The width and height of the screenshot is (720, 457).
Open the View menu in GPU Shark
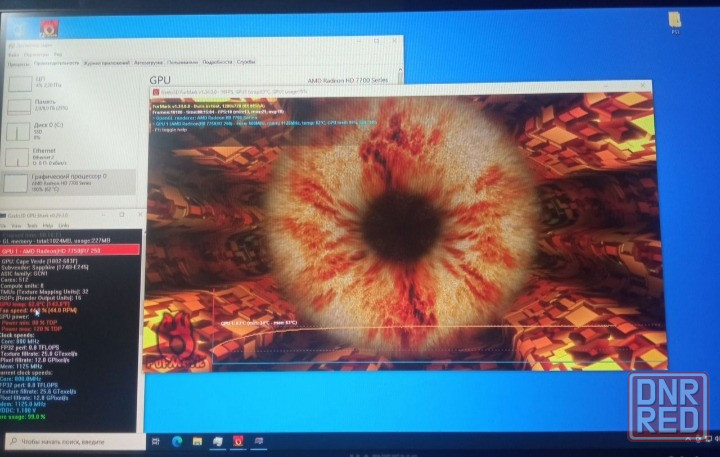pos(16,226)
